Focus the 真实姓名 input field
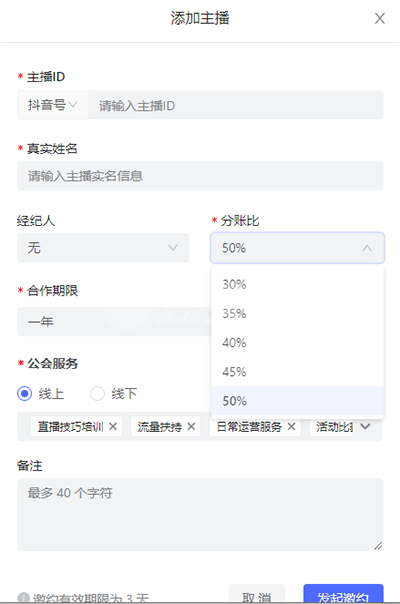Viewport: 400px width, 604px height. pos(200,176)
